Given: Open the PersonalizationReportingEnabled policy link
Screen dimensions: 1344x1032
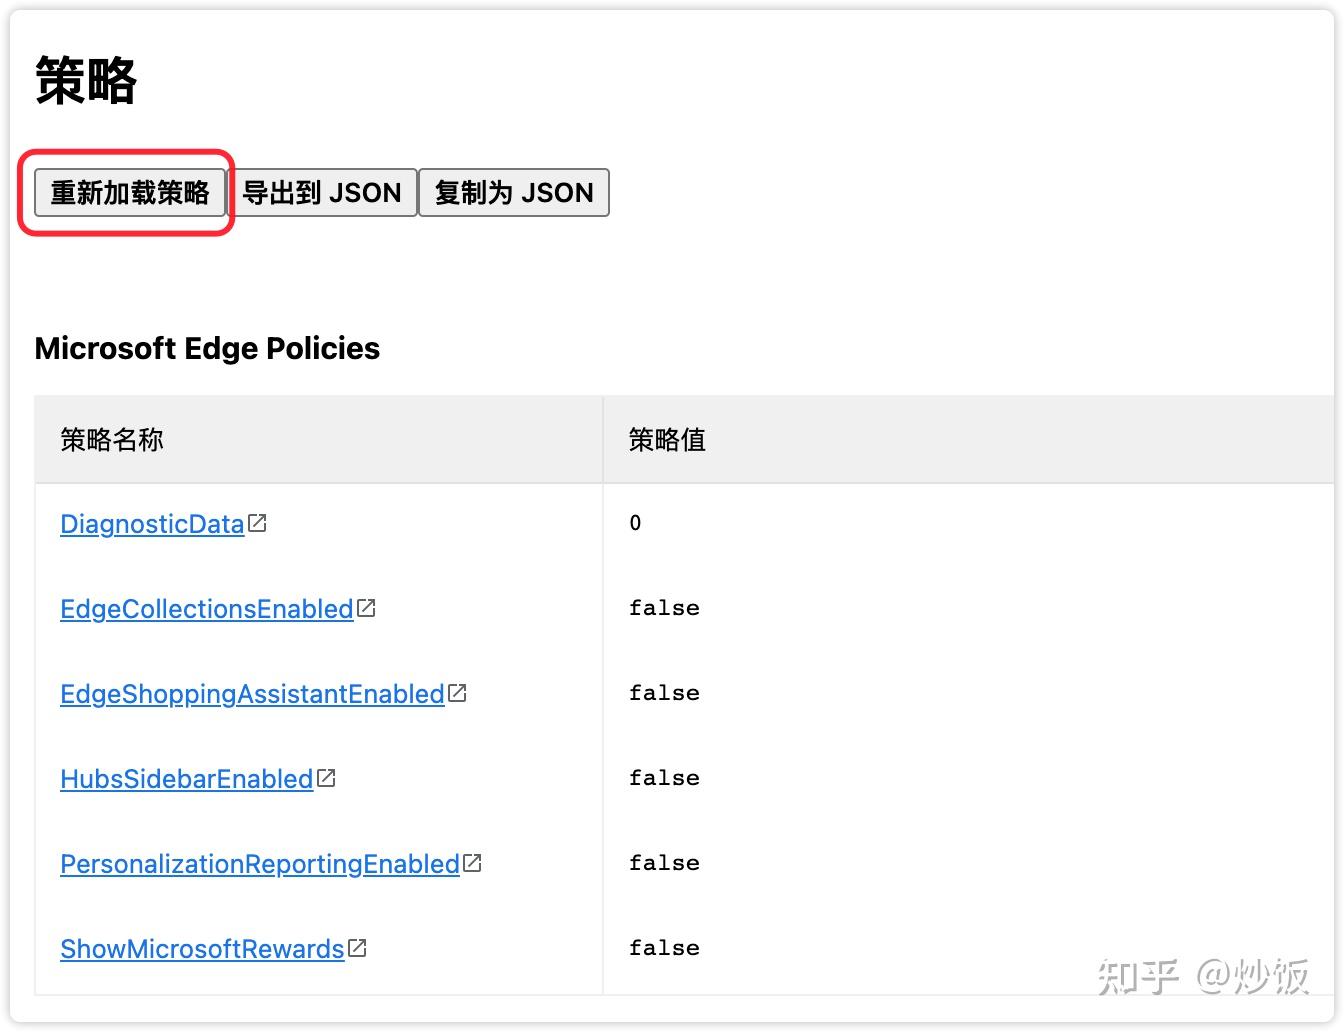Looking at the screenshot, I should [x=260, y=864].
